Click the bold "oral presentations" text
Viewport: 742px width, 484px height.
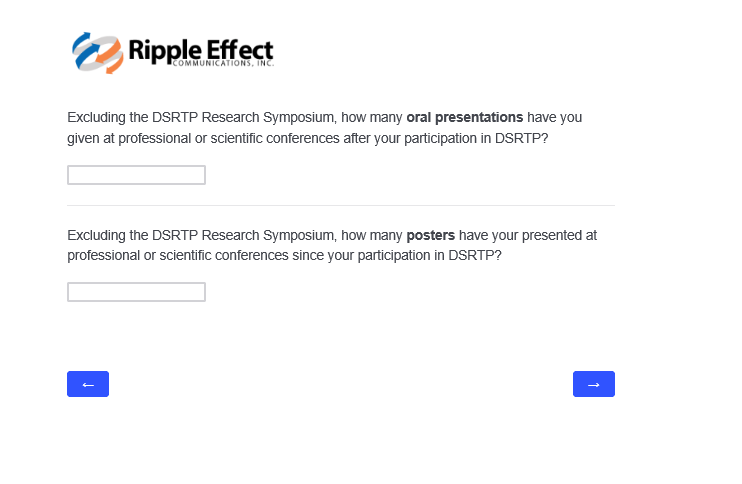point(464,117)
